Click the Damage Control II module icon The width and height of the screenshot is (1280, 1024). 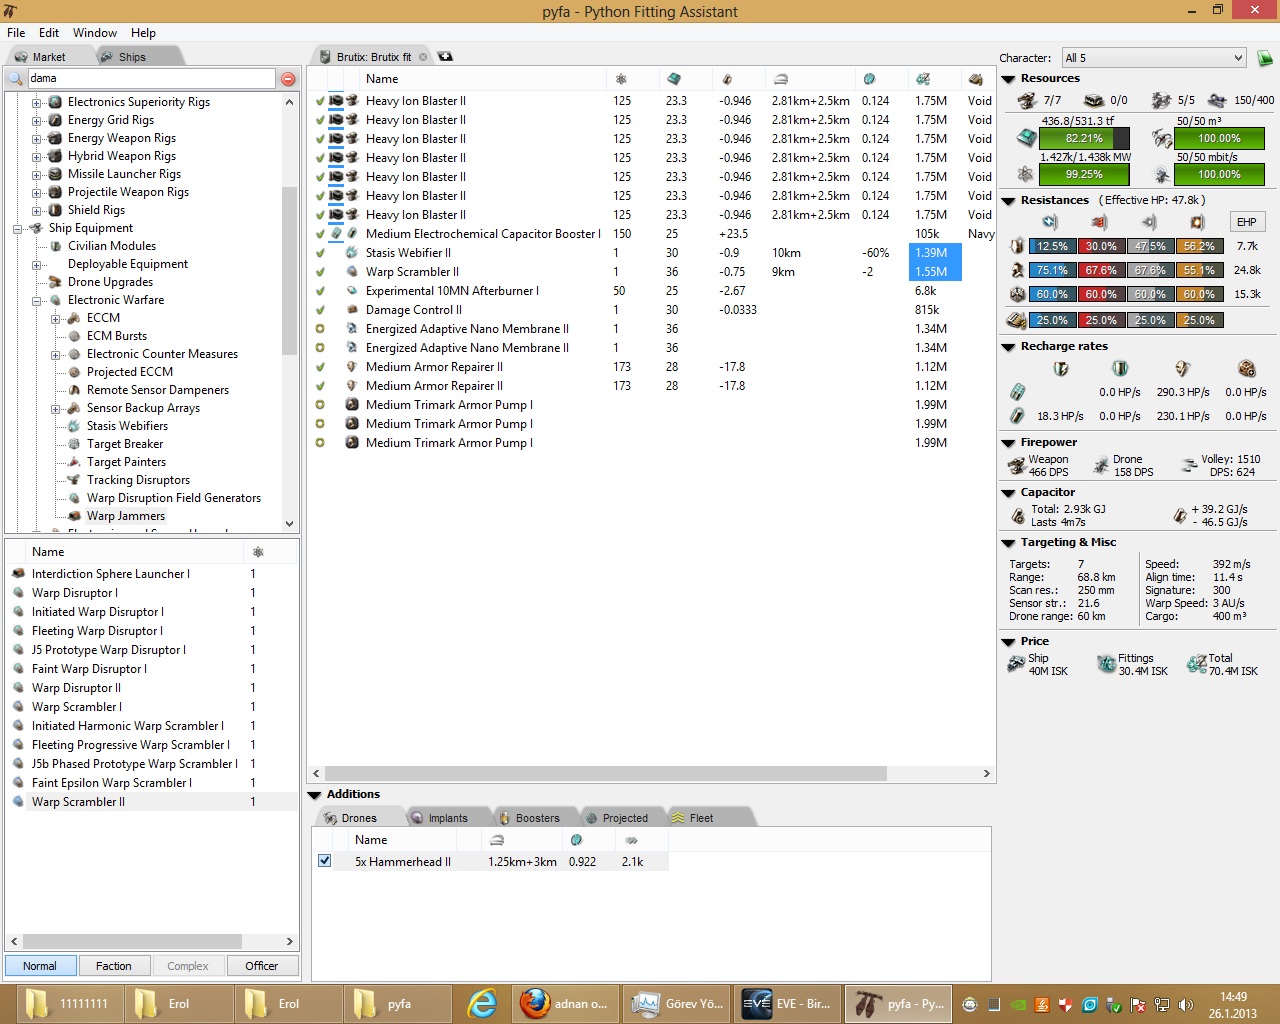tap(352, 310)
